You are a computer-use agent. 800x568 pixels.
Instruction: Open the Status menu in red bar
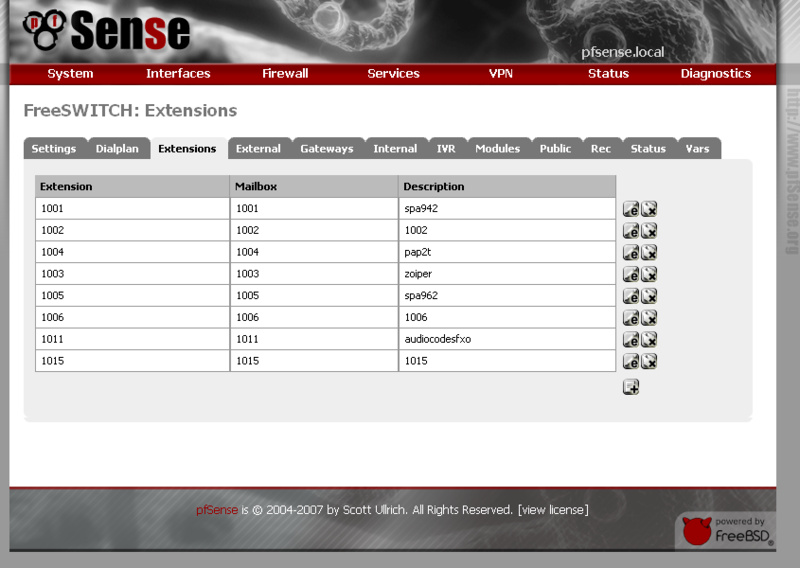[x=608, y=73]
